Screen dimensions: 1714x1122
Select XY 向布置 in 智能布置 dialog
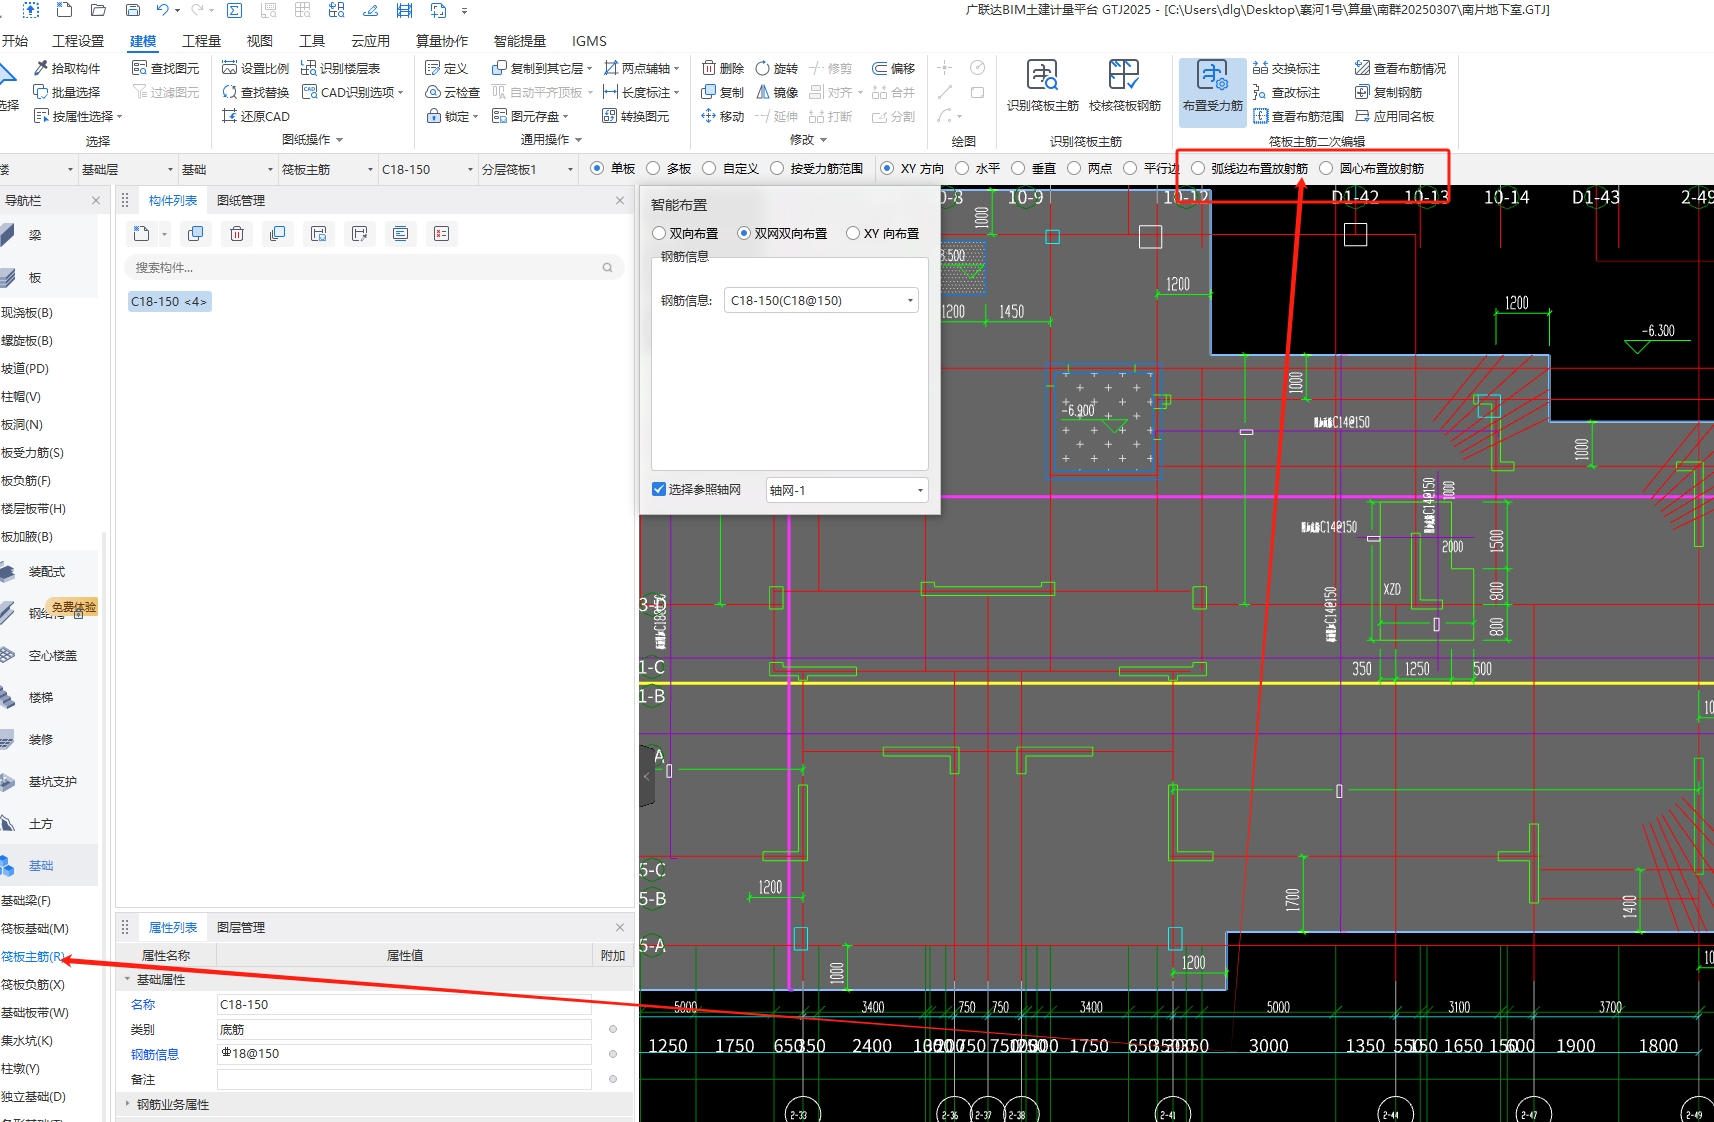[882, 233]
